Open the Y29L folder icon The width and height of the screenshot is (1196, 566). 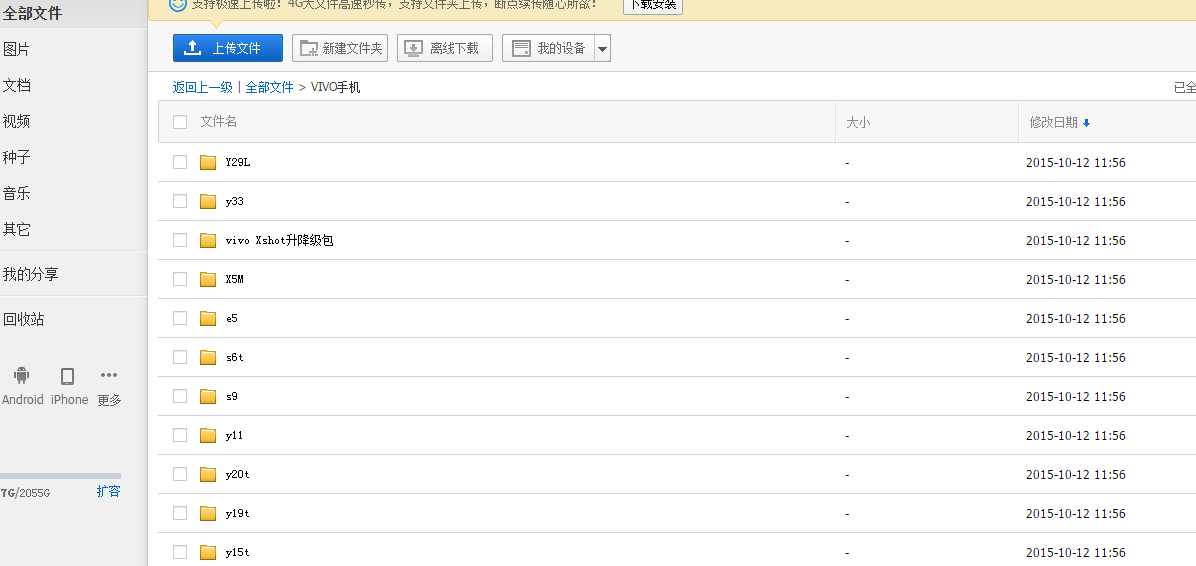click(x=208, y=163)
